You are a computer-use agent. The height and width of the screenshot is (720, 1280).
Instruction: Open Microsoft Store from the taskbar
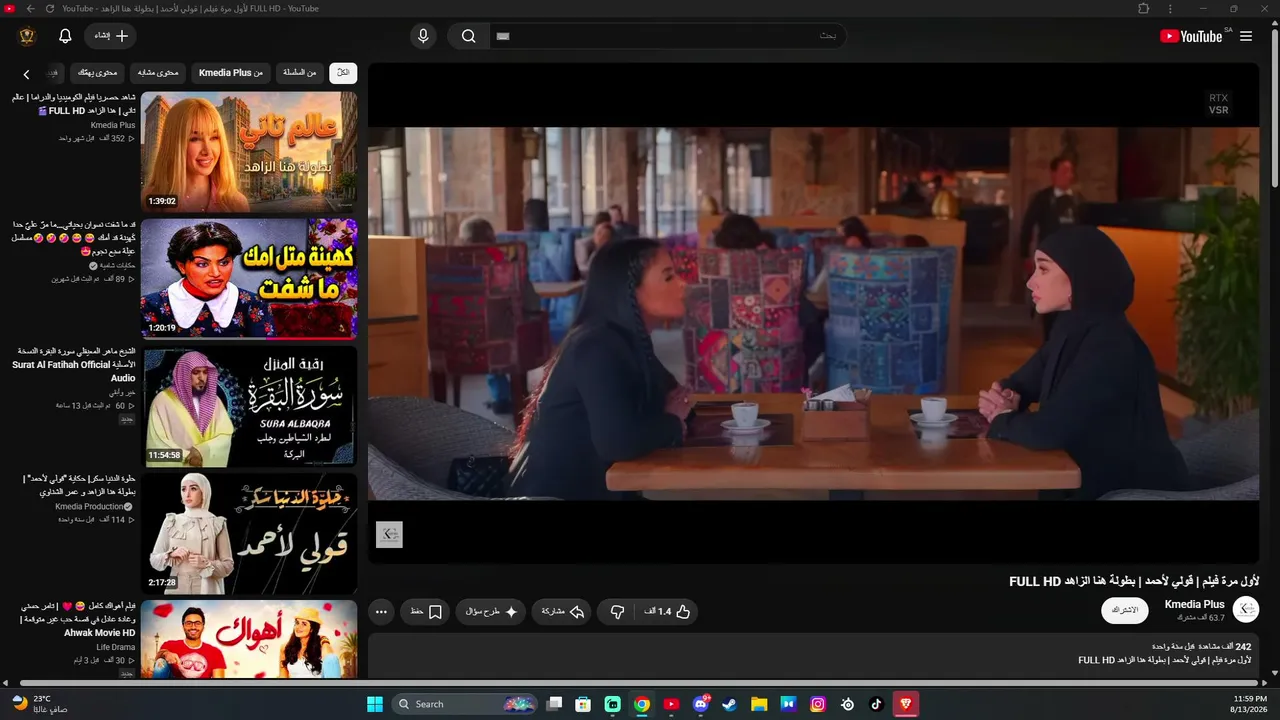coord(583,704)
